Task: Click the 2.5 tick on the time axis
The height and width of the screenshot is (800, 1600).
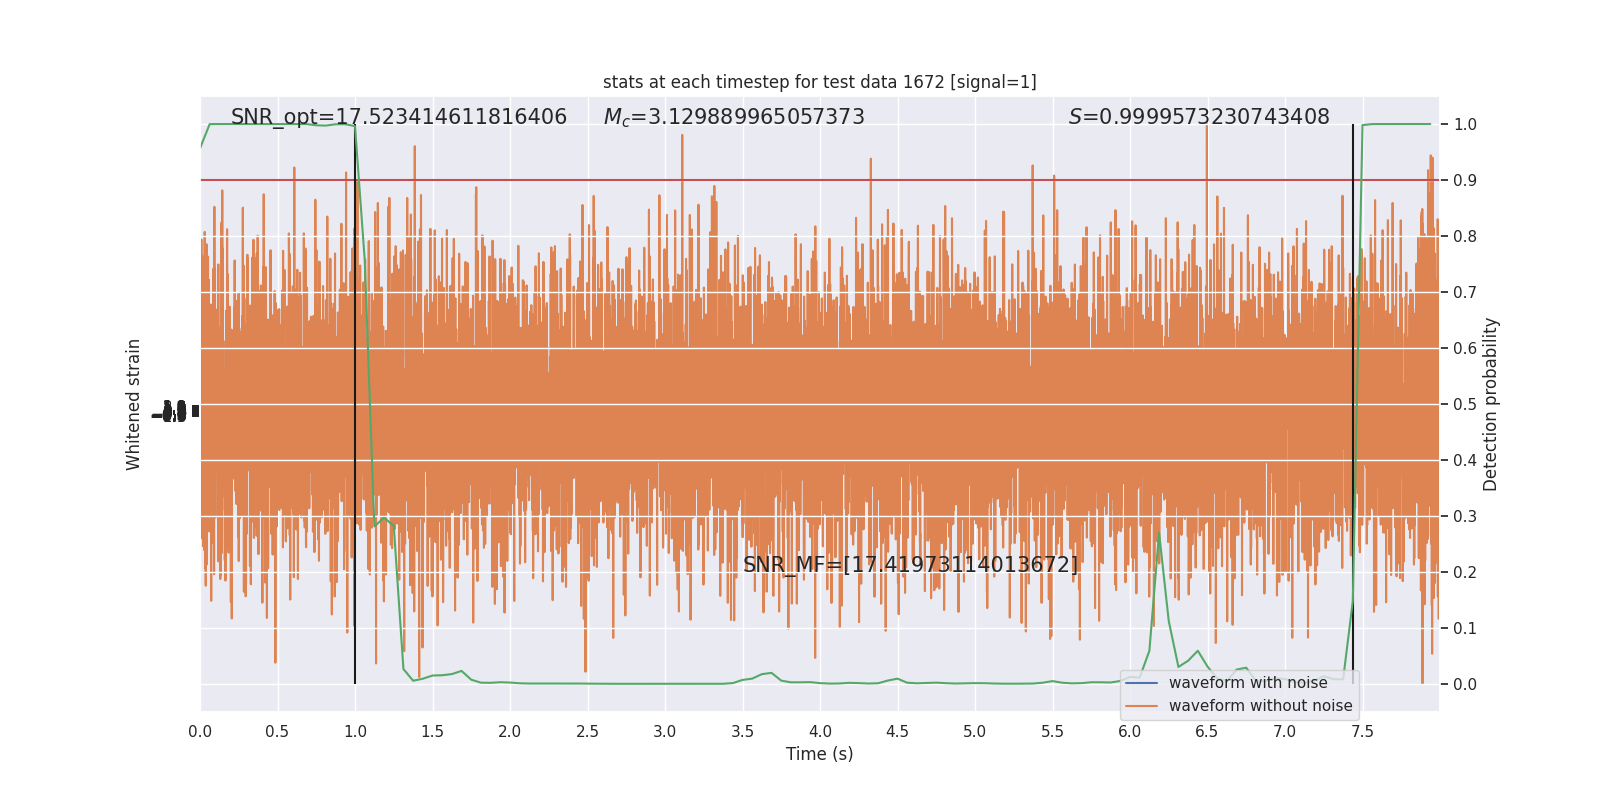Action: tap(587, 731)
